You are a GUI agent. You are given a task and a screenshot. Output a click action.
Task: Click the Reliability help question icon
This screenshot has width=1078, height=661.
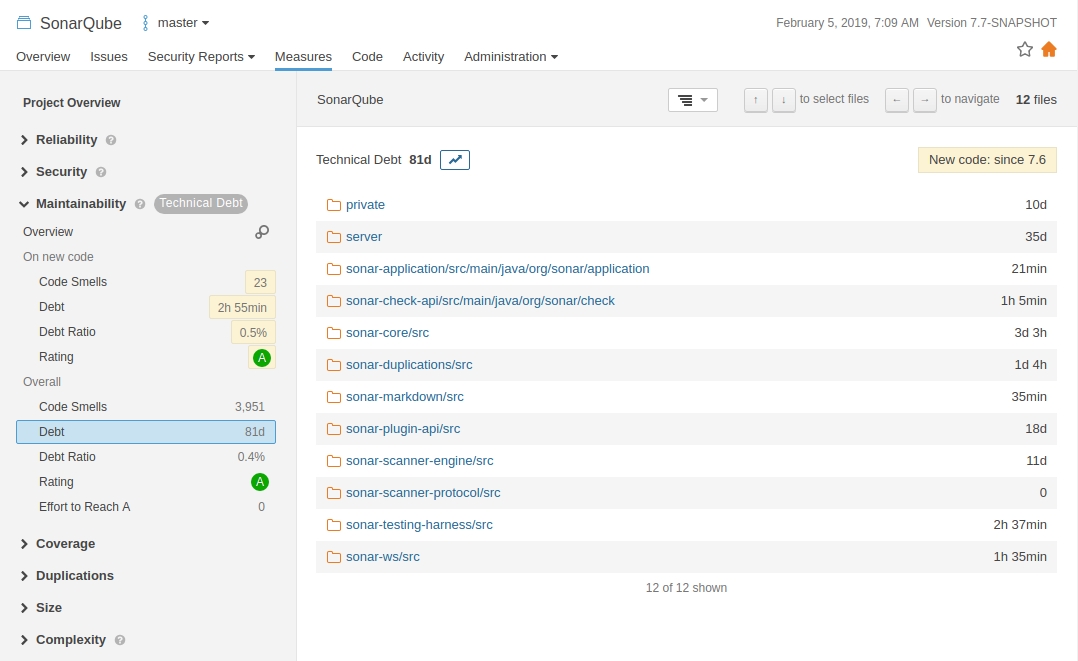(x=111, y=140)
